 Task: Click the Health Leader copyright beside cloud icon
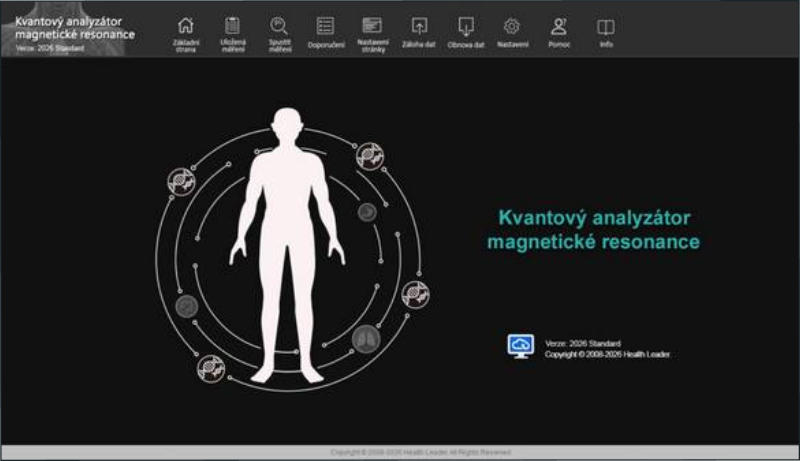[x=607, y=354]
